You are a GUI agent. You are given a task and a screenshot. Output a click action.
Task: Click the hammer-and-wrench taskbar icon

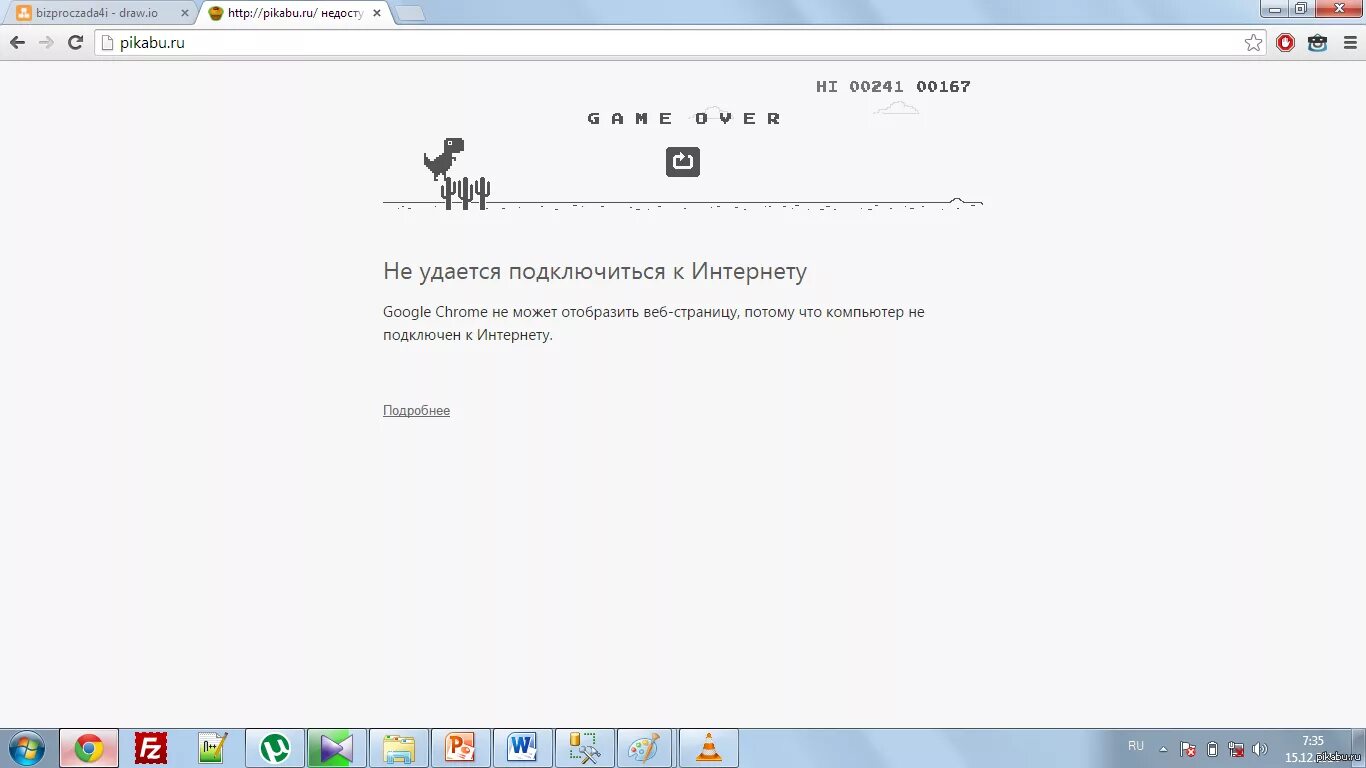click(585, 748)
